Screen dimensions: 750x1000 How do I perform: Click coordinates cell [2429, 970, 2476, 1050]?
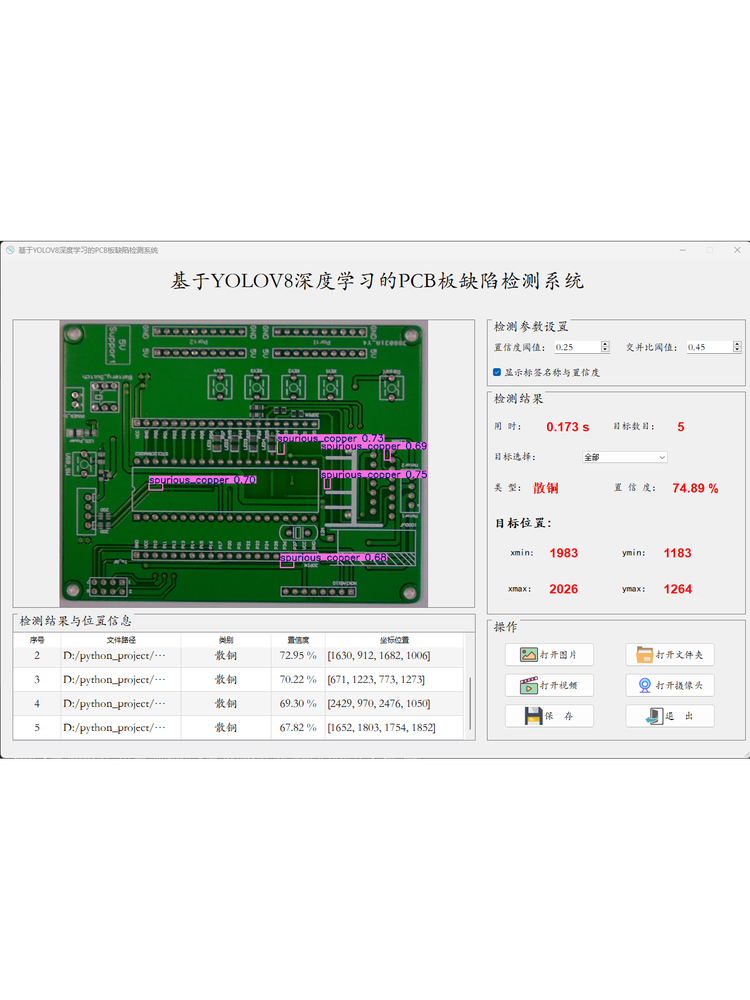(394, 703)
